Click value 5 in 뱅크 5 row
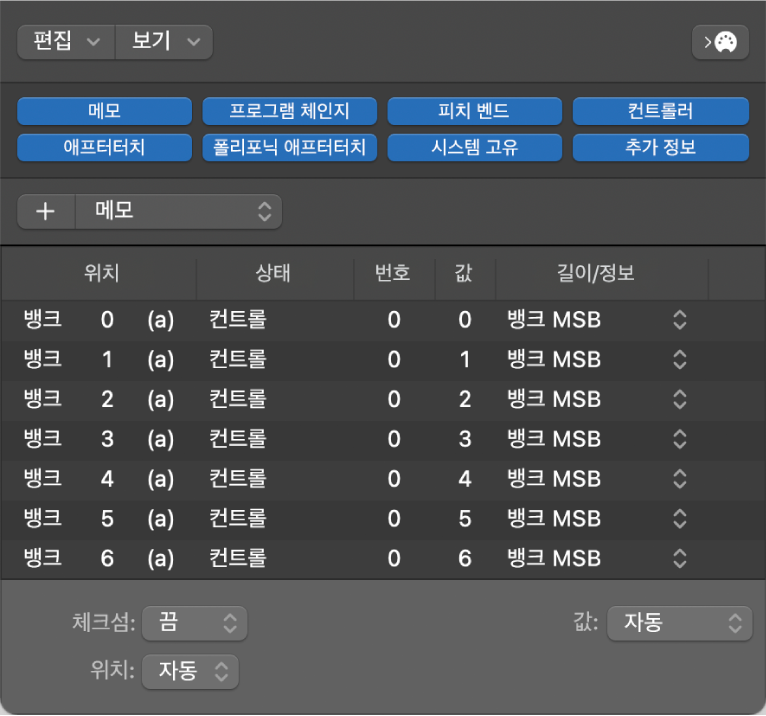Image resolution: width=766 pixels, height=716 pixels. pyautogui.click(x=465, y=519)
